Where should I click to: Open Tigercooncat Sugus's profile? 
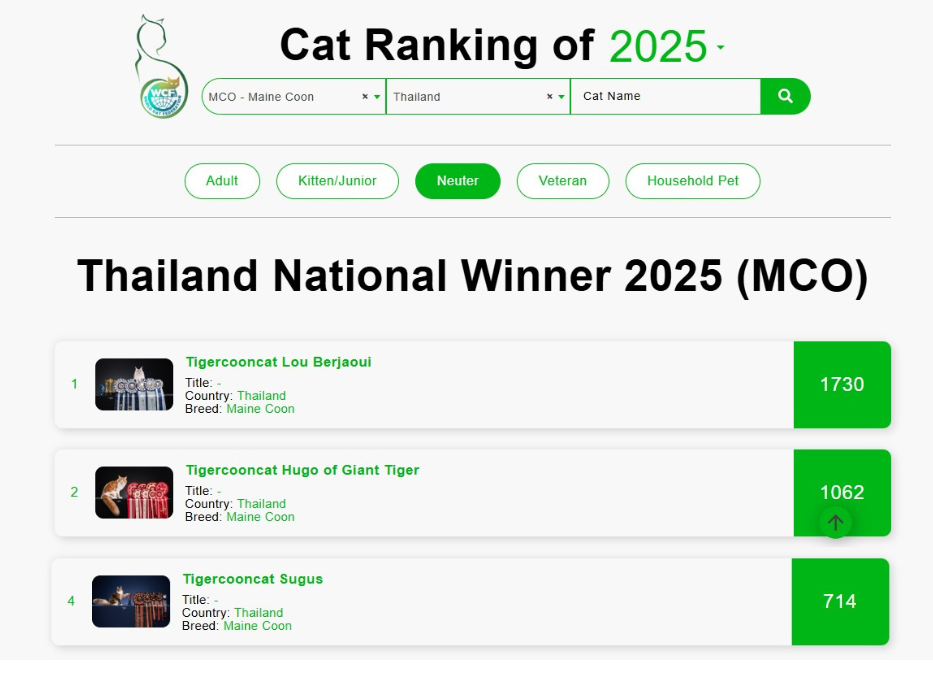tap(253, 579)
